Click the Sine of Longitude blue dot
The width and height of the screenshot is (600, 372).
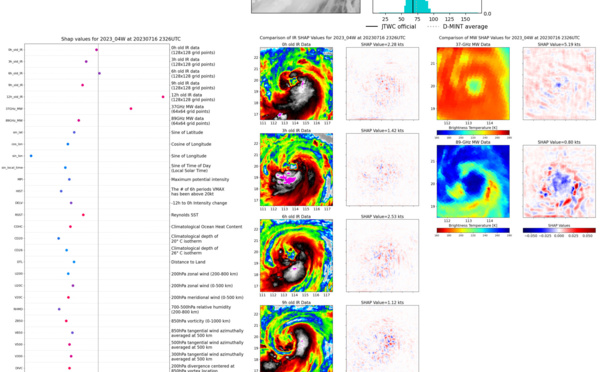pos(31,156)
